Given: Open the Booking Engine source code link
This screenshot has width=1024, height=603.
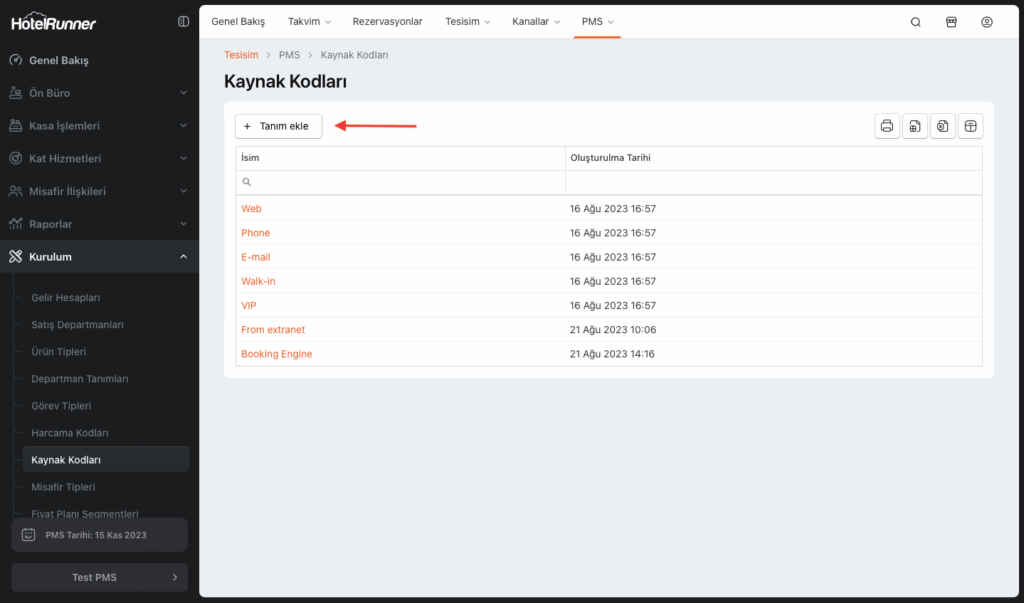Looking at the screenshot, I should pos(276,354).
